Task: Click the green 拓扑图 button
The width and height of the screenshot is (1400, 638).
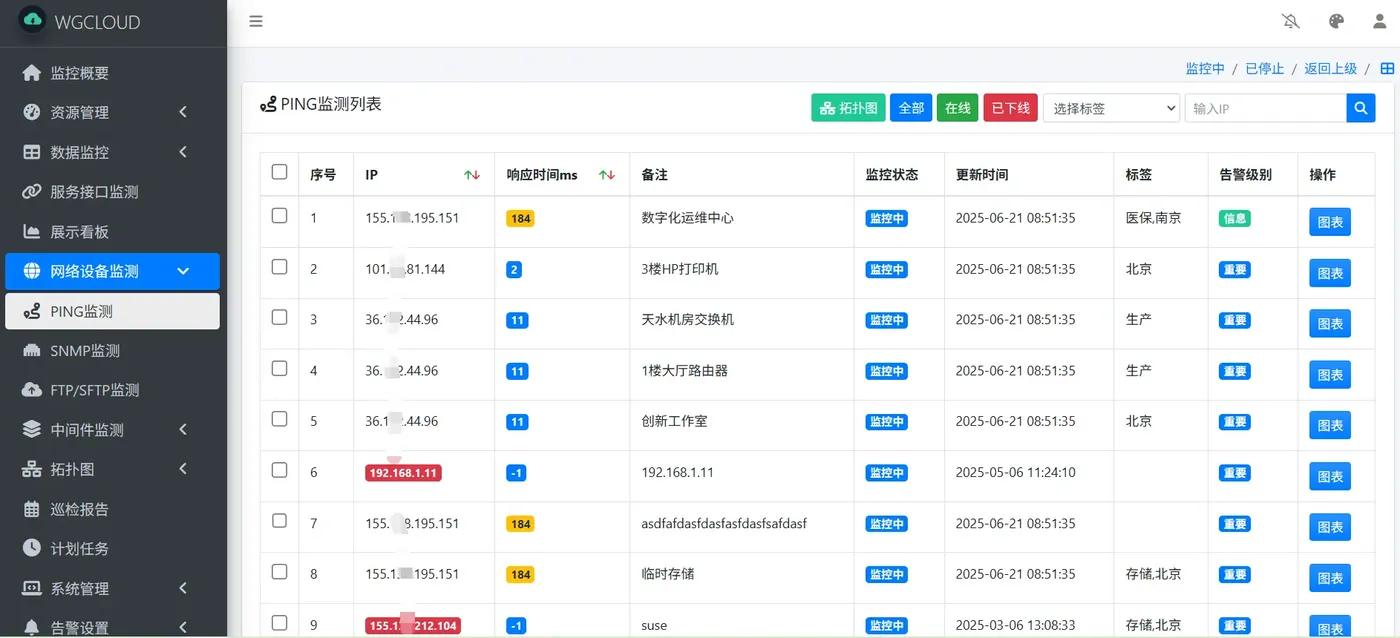Action: pos(848,108)
